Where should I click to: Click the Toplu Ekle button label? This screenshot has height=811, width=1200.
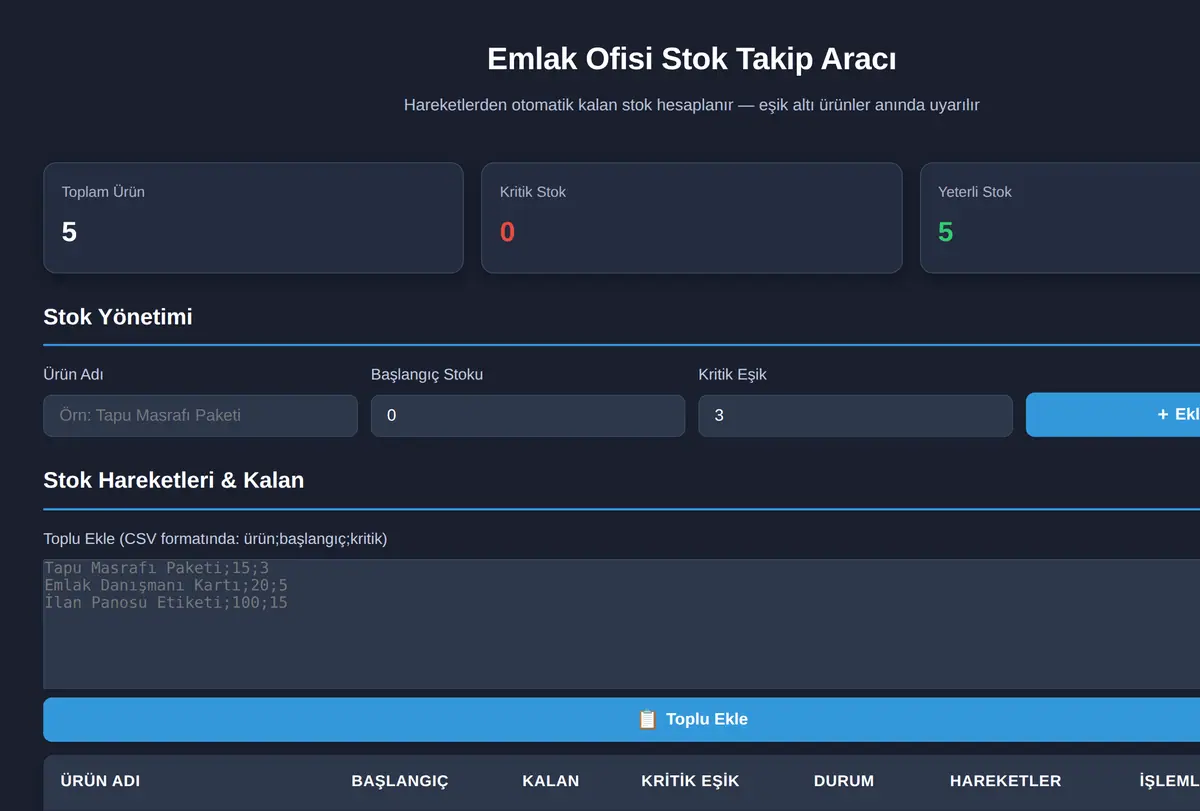point(707,719)
